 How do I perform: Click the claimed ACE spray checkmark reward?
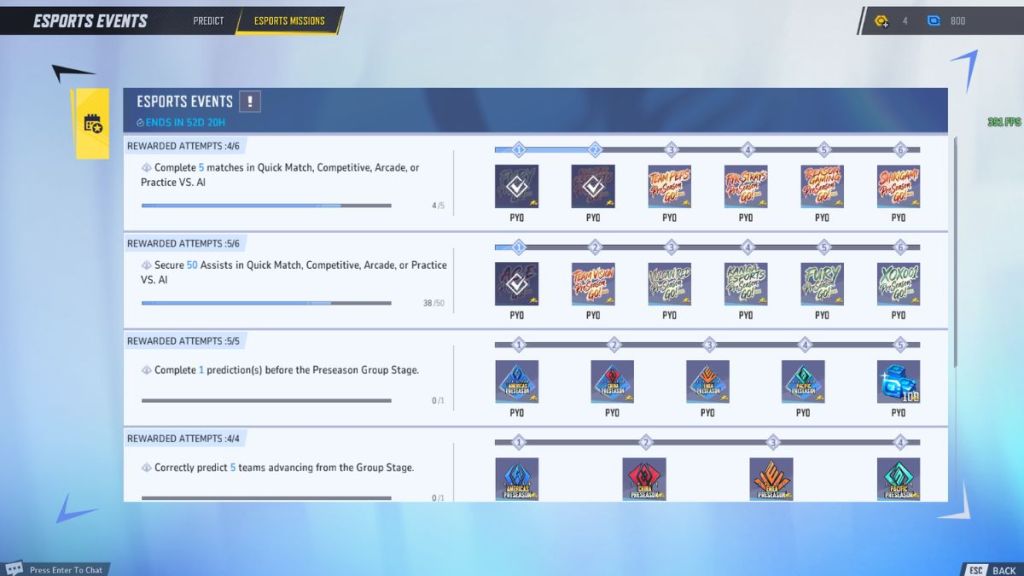pos(517,284)
